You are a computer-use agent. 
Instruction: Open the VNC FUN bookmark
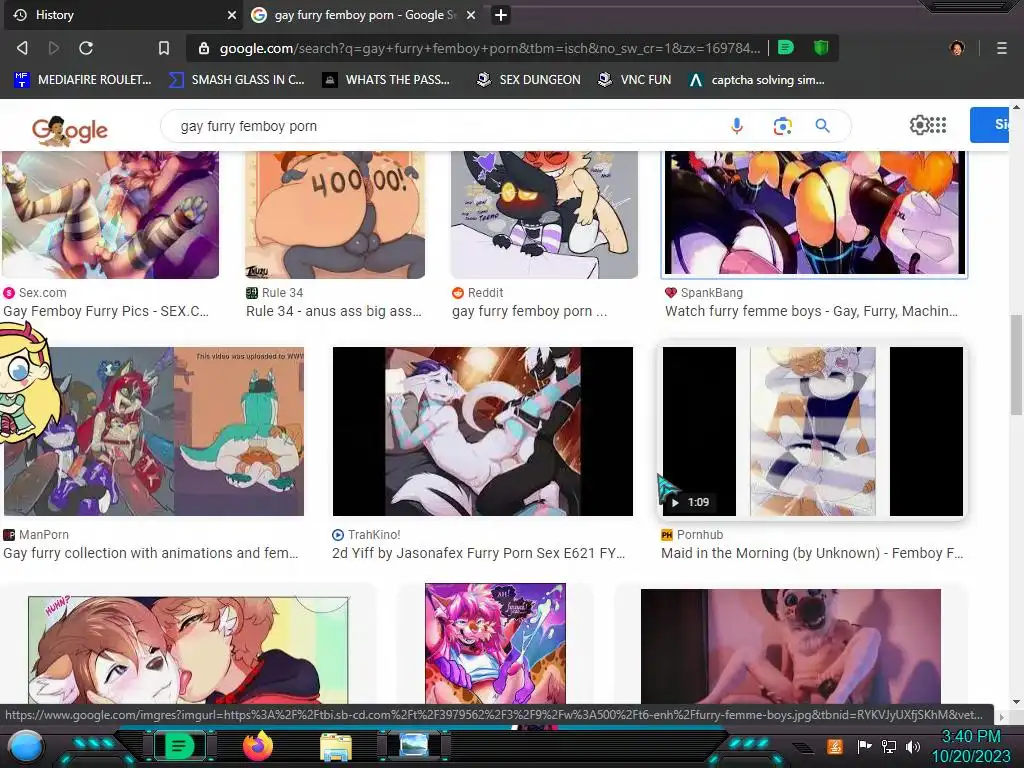[635, 80]
